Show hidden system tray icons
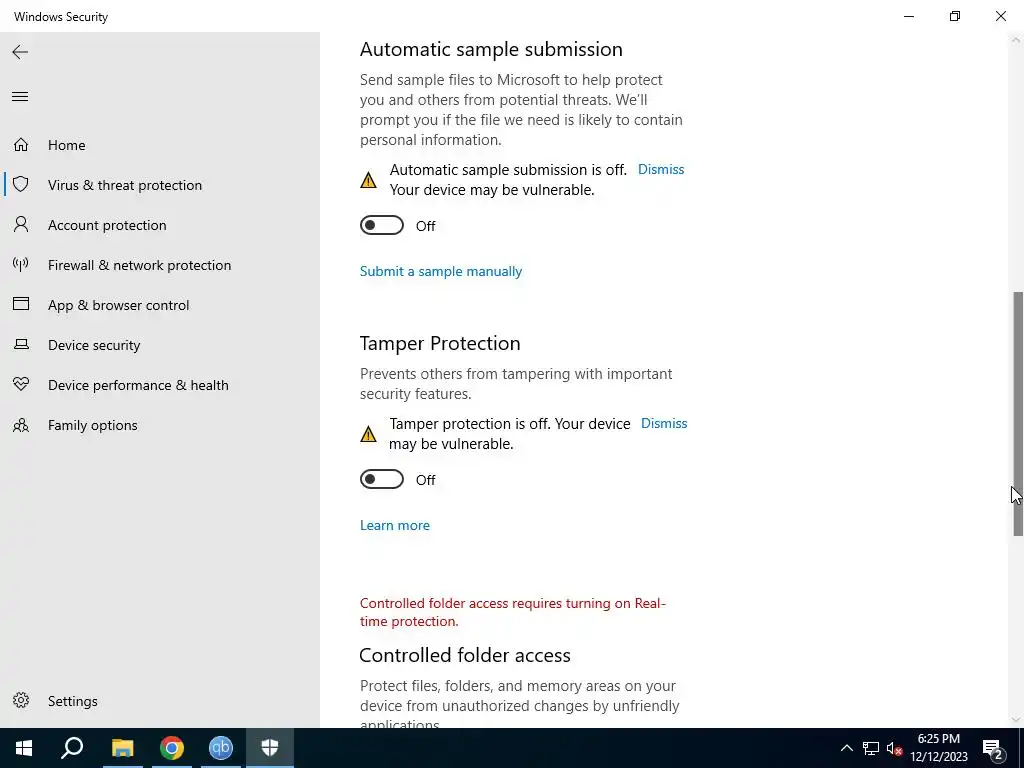This screenshot has height=768, width=1024. 846,748
